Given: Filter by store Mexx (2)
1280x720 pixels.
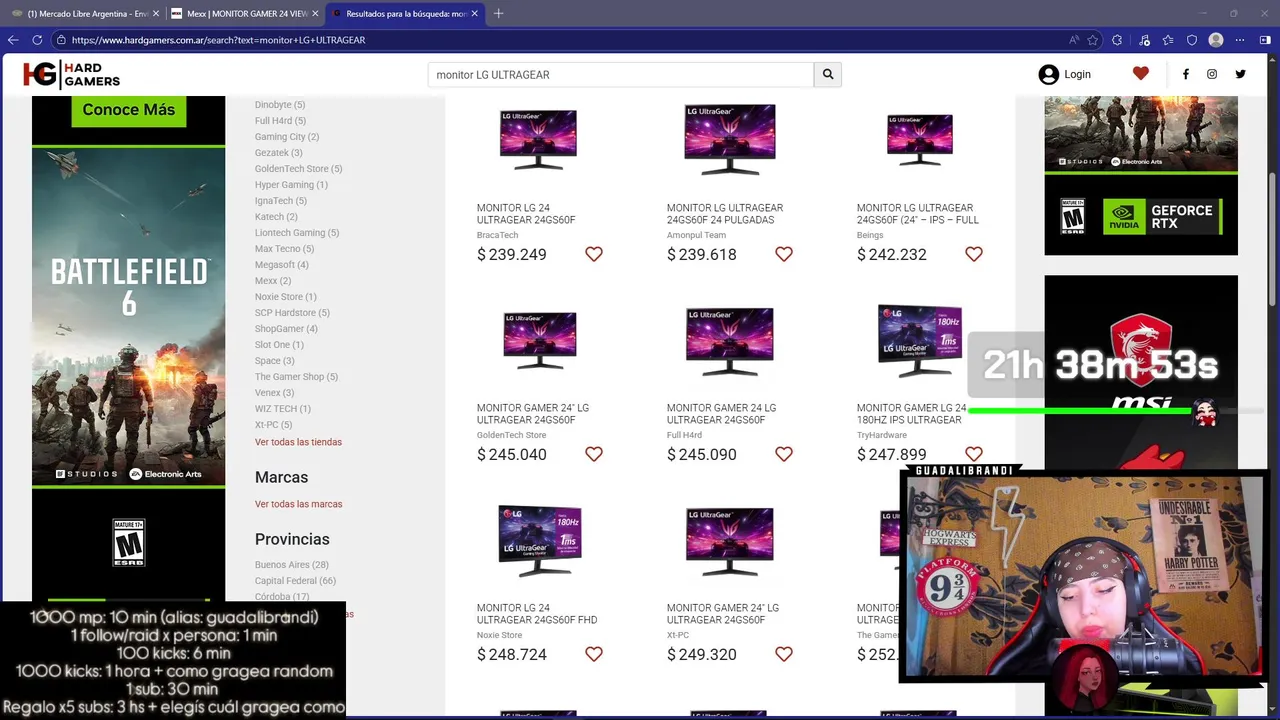Looking at the screenshot, I should (273, 281).
